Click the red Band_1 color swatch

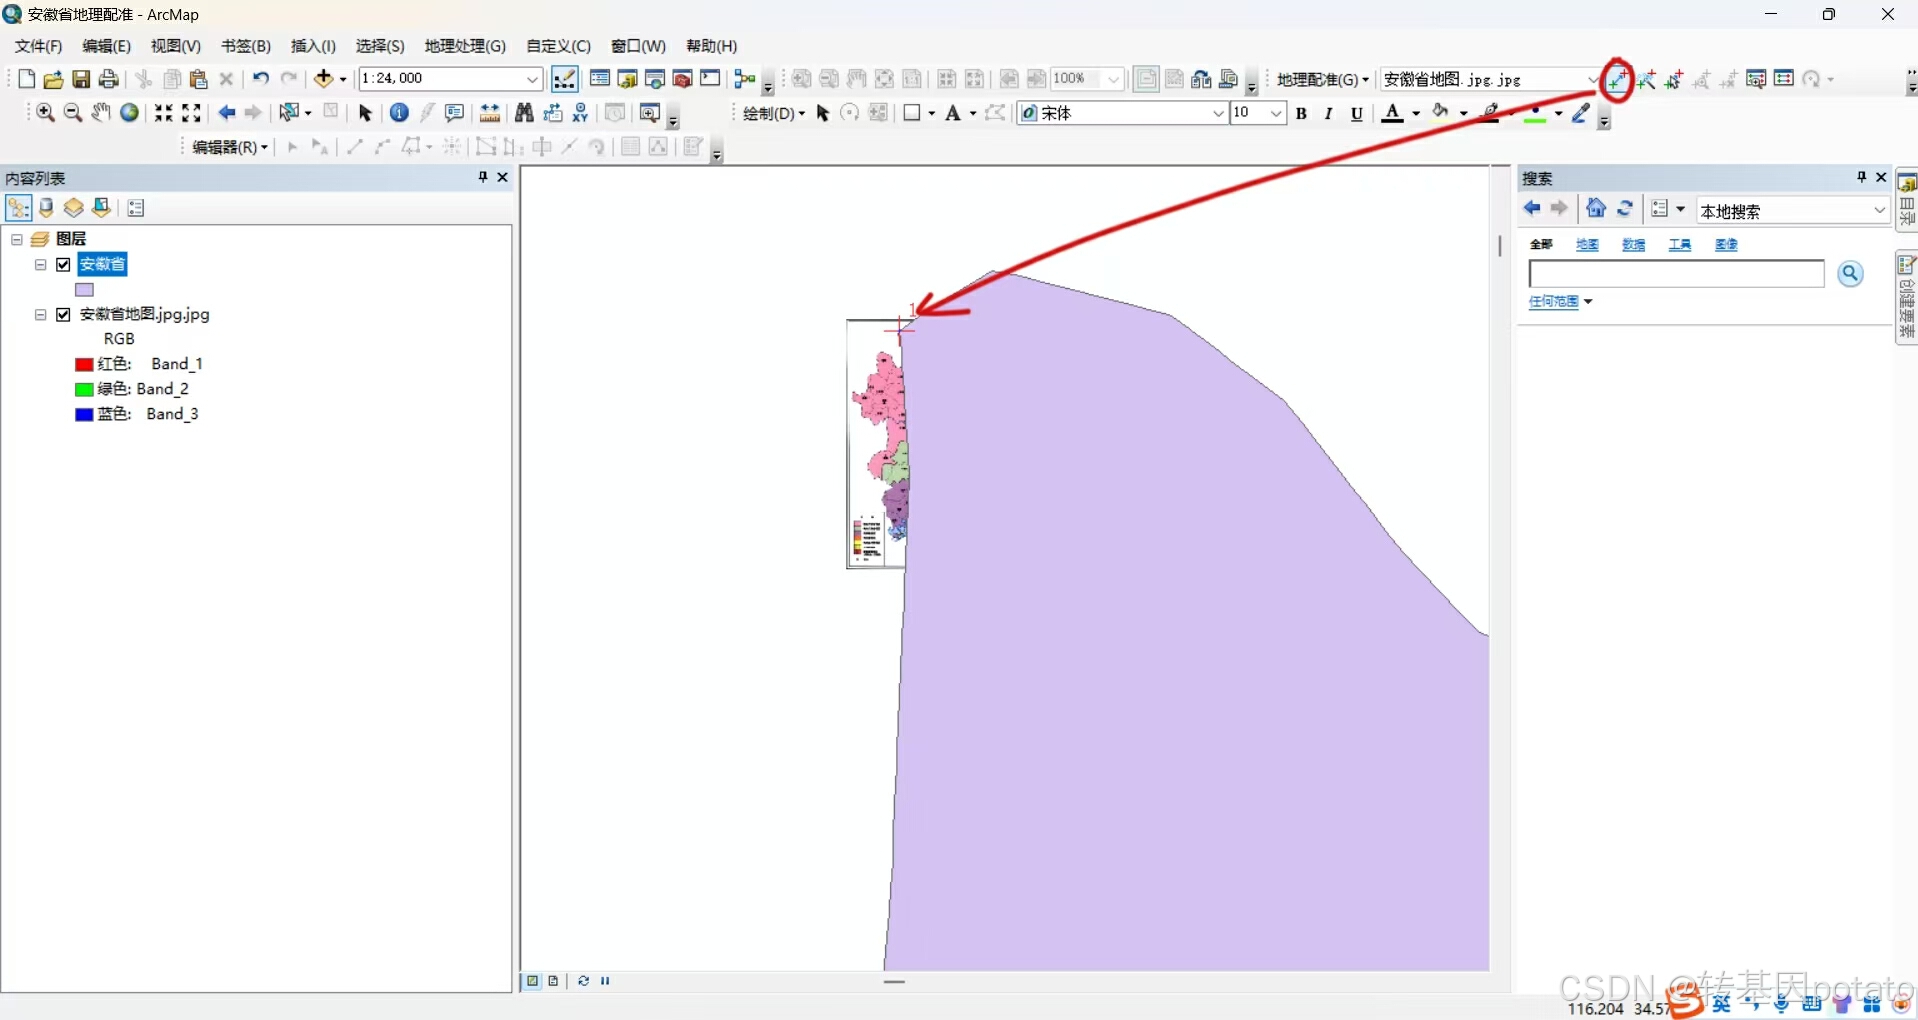pyautogui.click(x=84, y=364)
